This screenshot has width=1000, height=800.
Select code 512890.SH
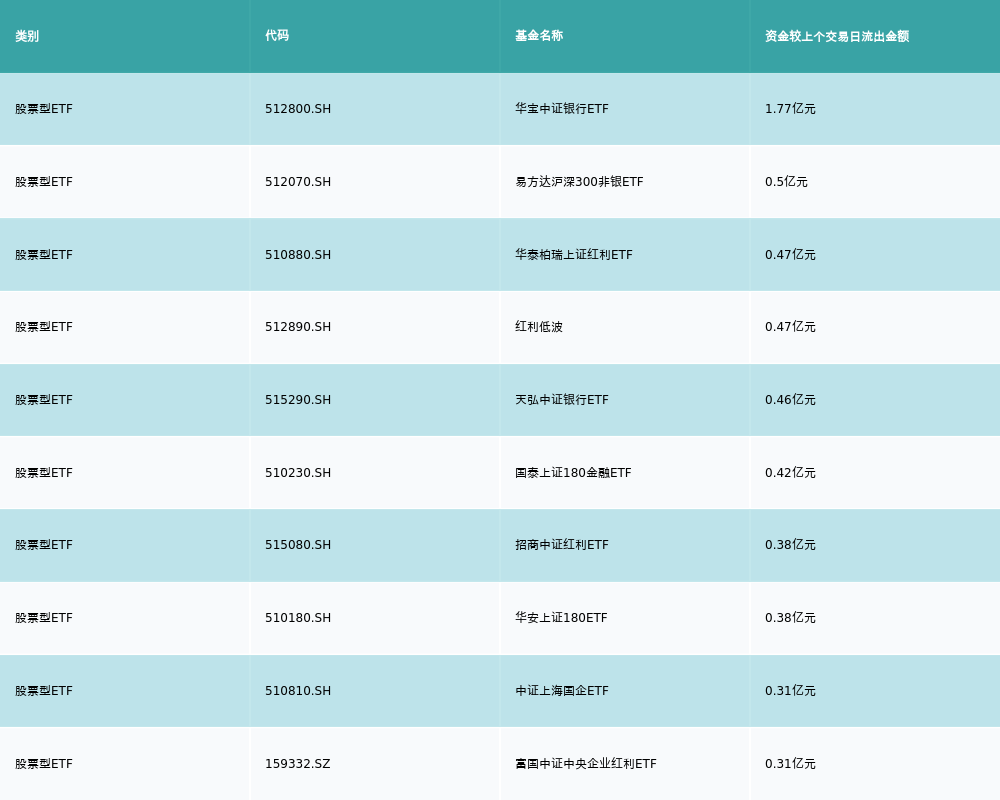pos(298,327)
